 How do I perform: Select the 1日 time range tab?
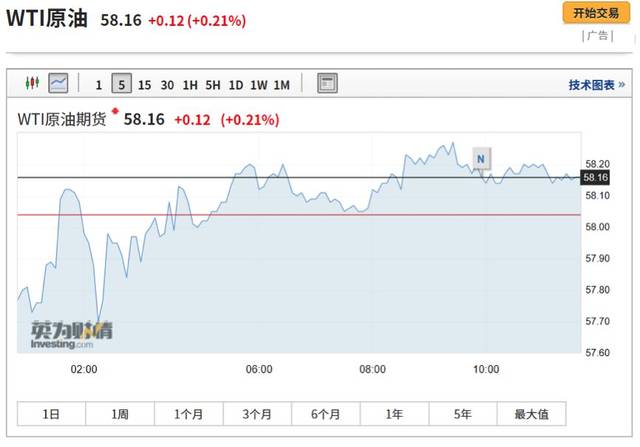52,414
